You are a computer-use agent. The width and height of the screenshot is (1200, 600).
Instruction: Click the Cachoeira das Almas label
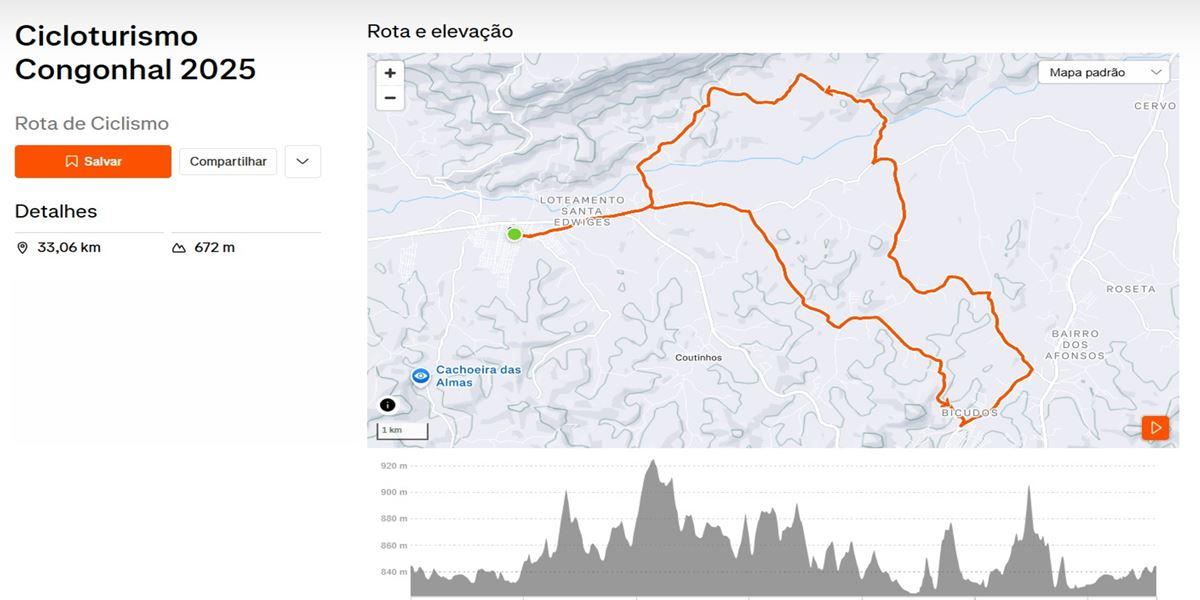pos(478,376)
